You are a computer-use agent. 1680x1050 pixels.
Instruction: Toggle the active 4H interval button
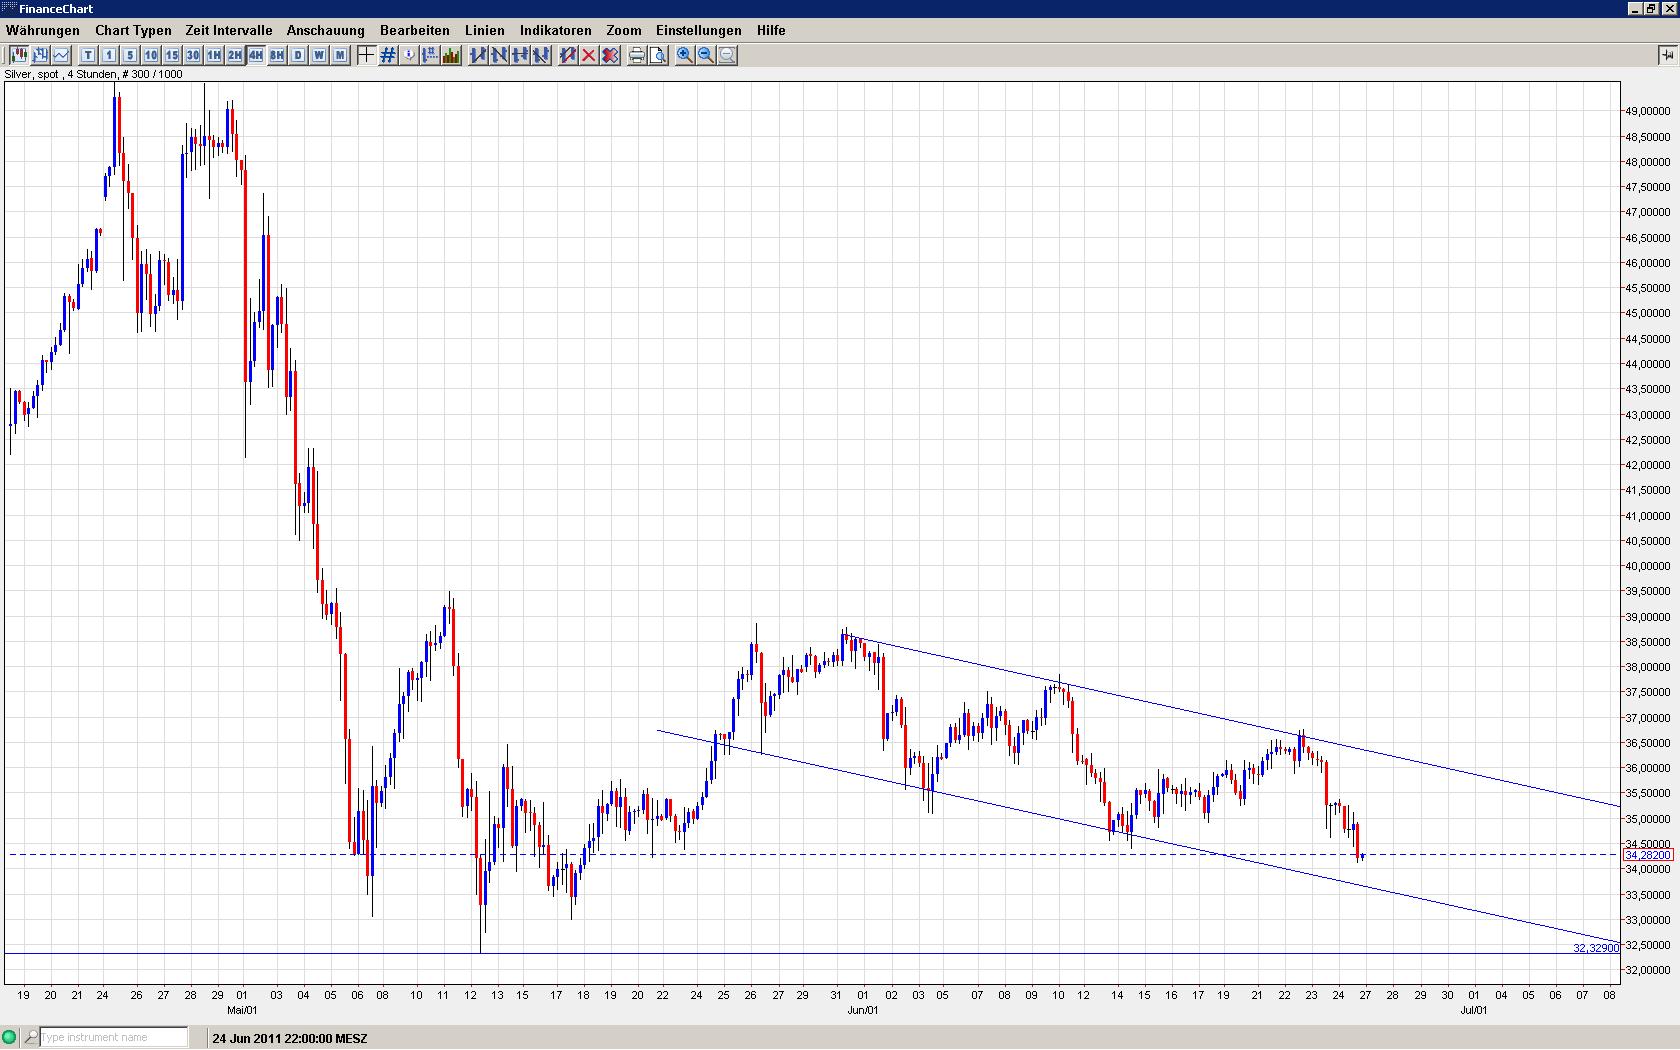click(256, 55)
